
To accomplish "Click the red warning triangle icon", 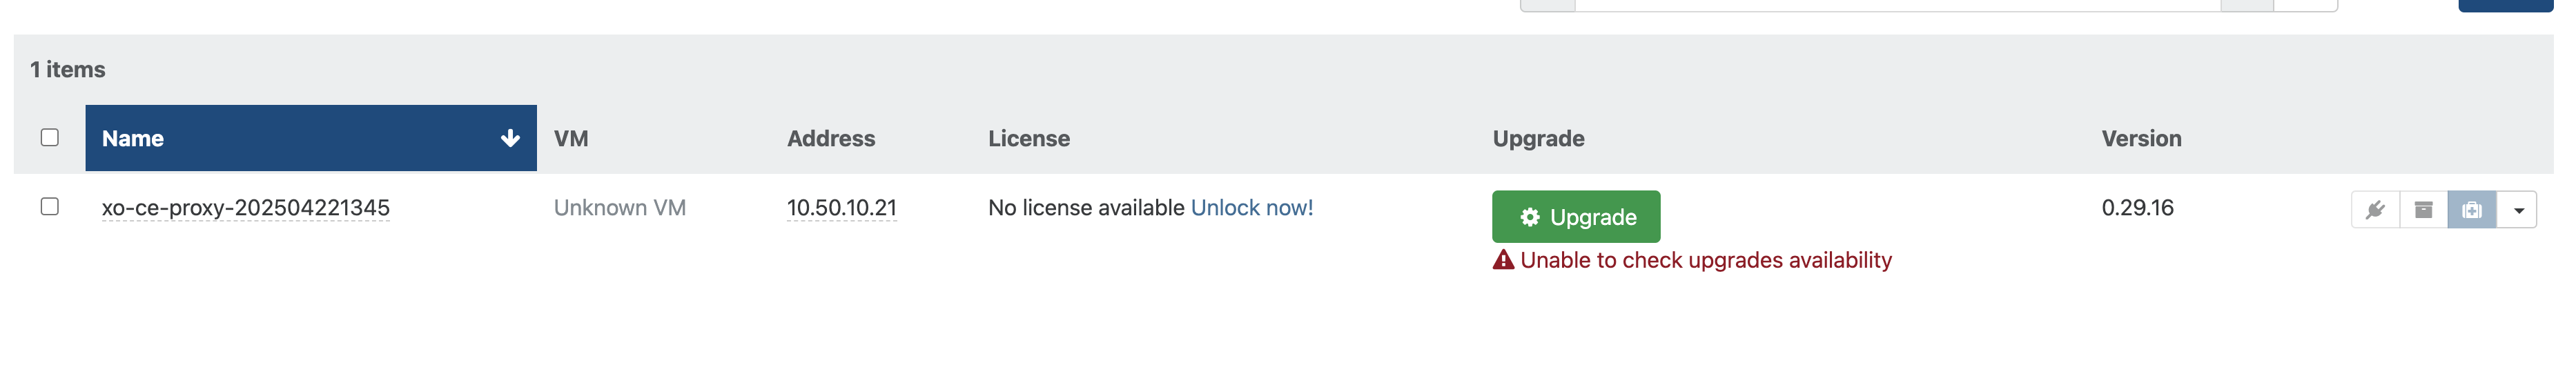I will tap(1503, 260).
